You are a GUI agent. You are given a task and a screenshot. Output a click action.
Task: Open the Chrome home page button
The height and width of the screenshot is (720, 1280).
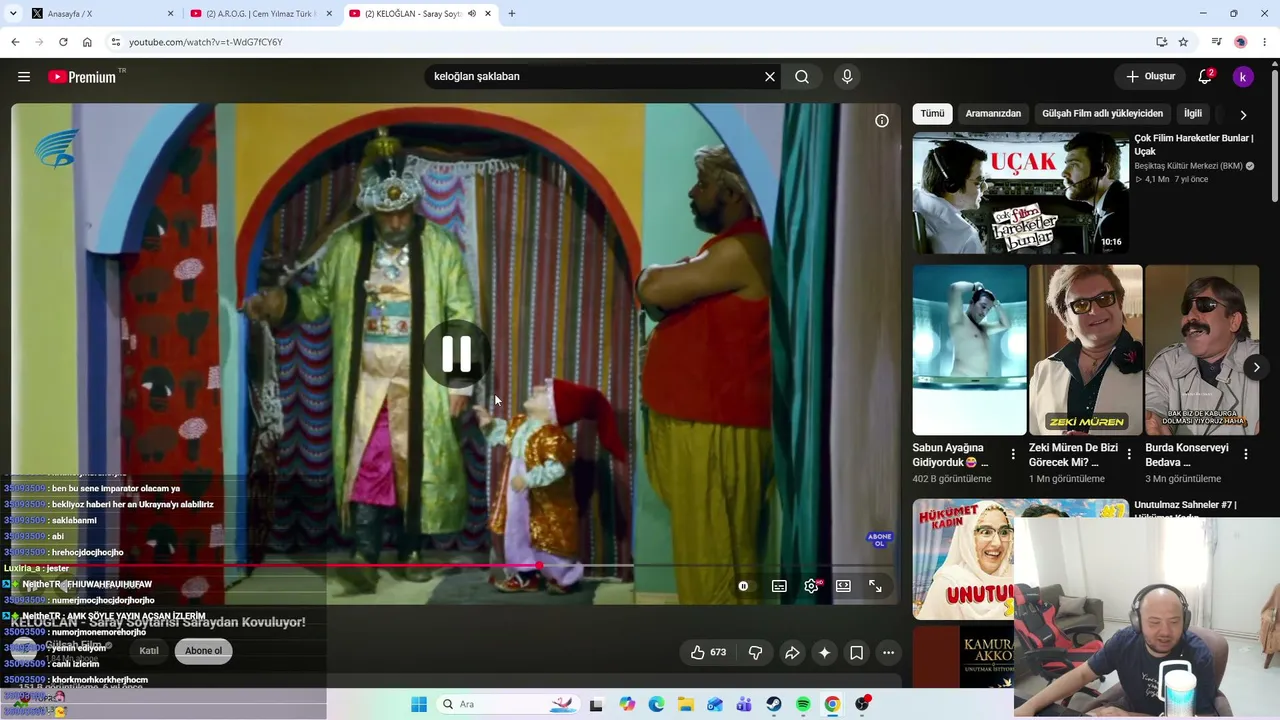(87, 42)
